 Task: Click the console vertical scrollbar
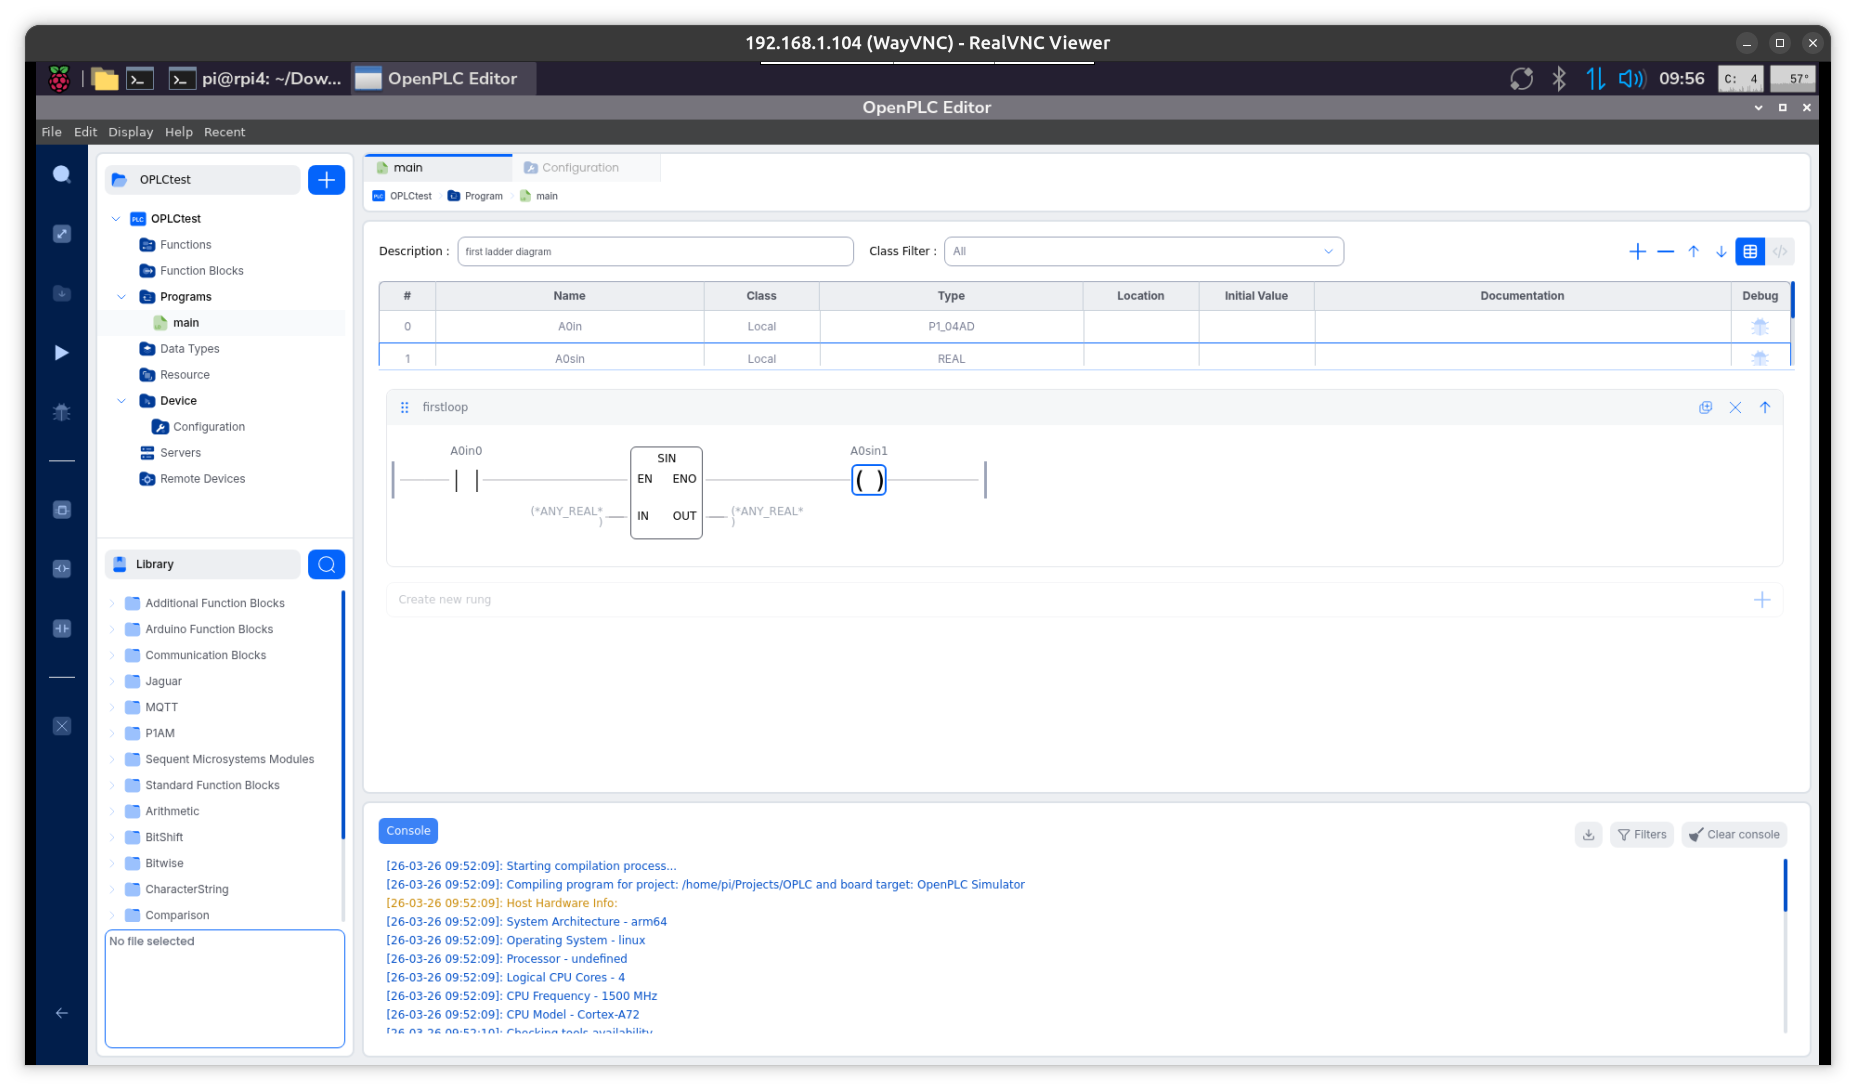[1784, 885]
